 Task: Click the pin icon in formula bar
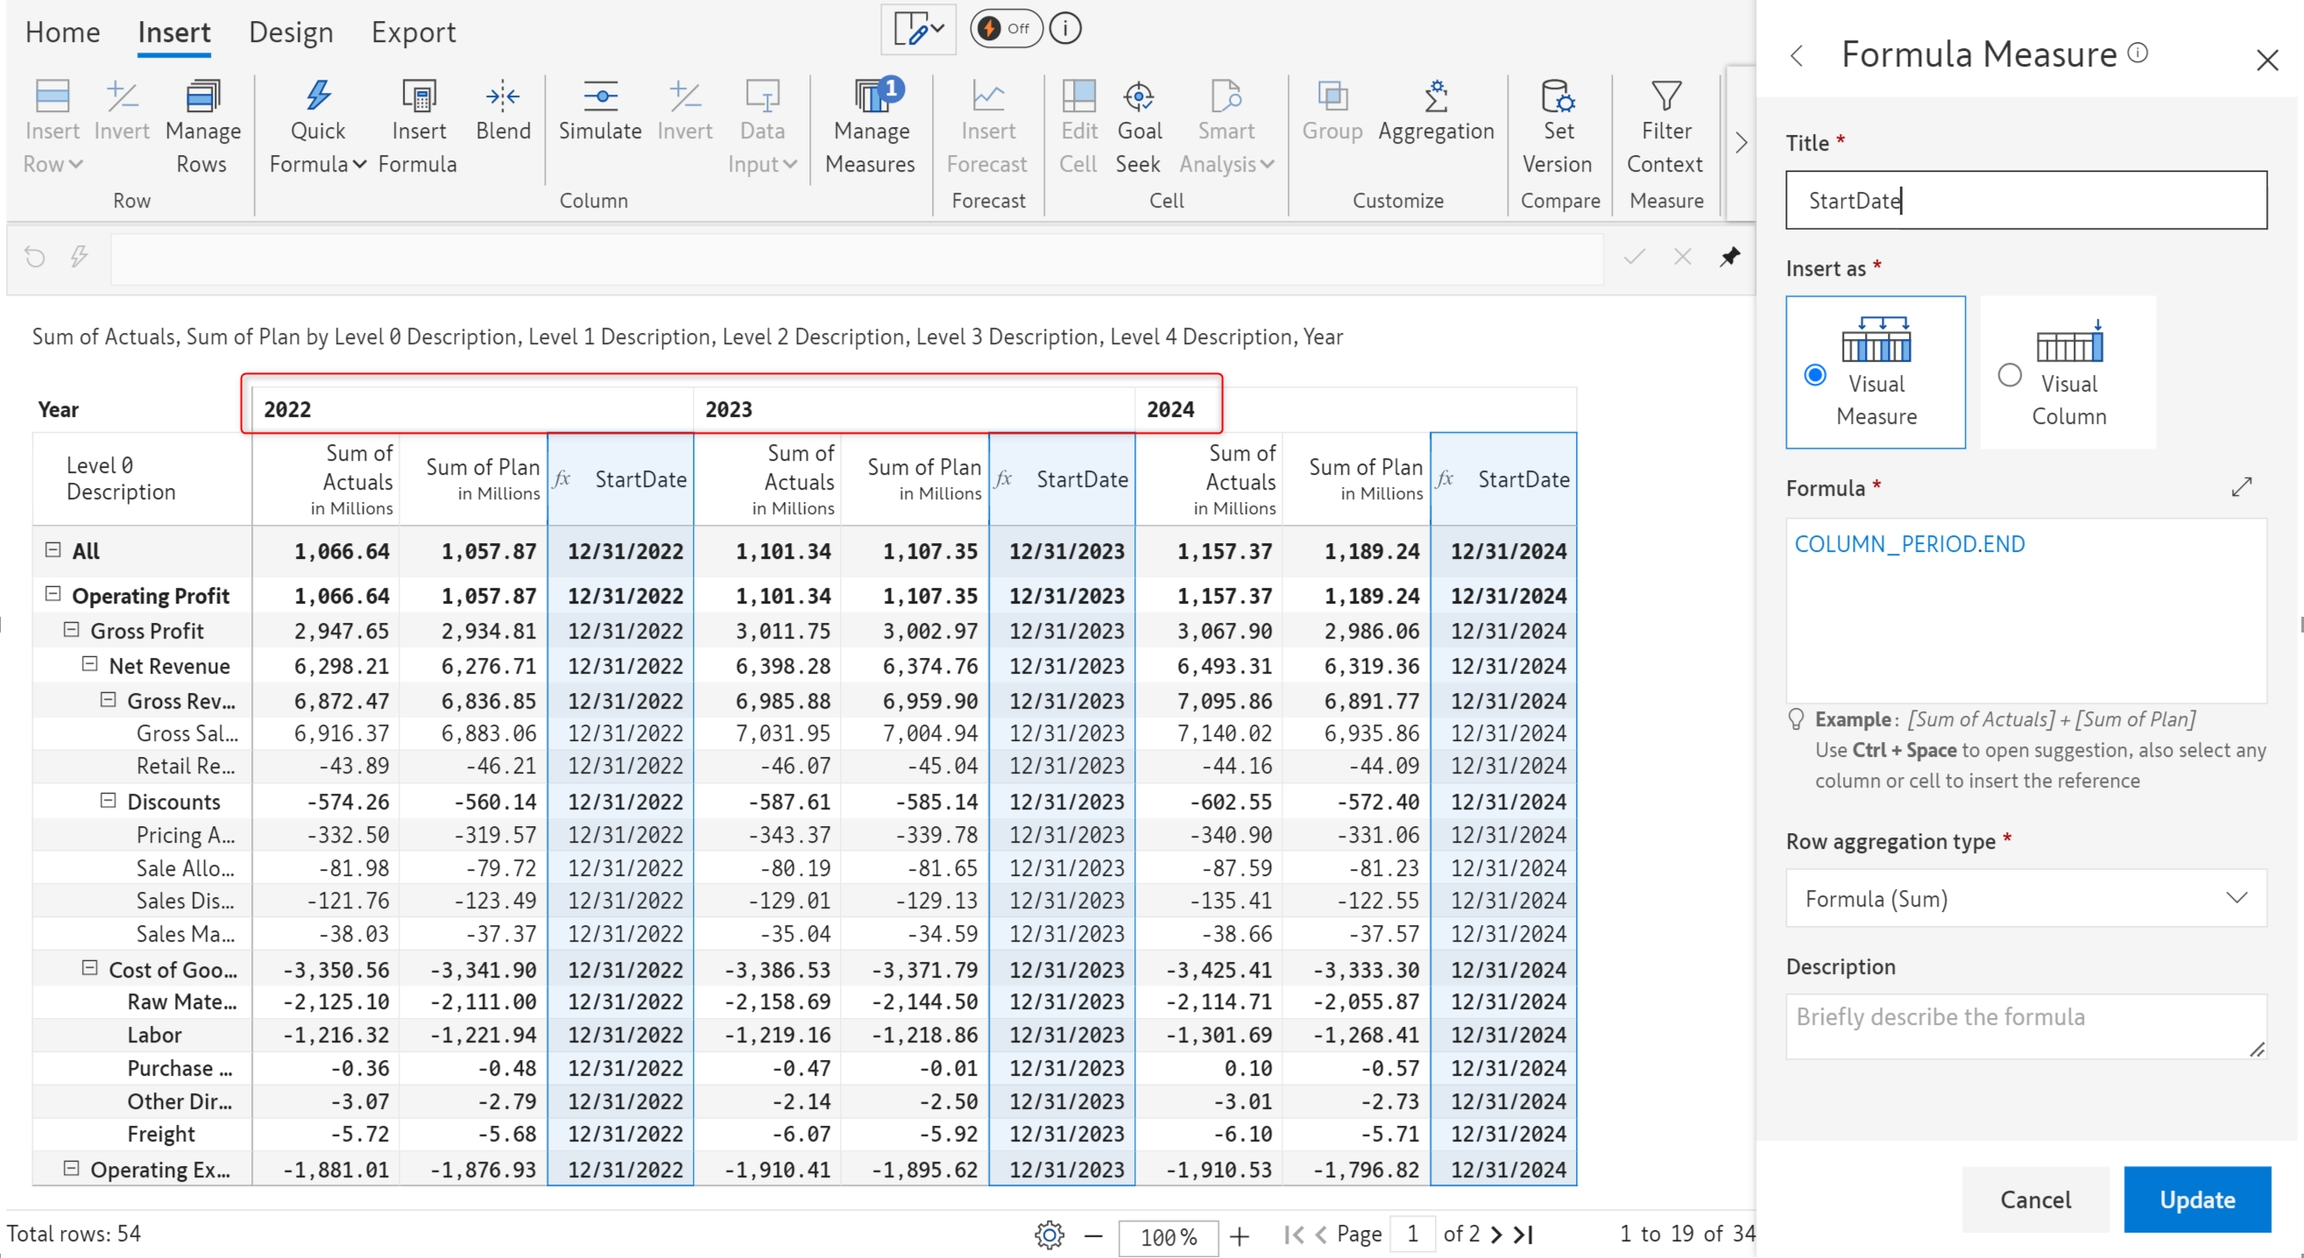coord(1730,257)
